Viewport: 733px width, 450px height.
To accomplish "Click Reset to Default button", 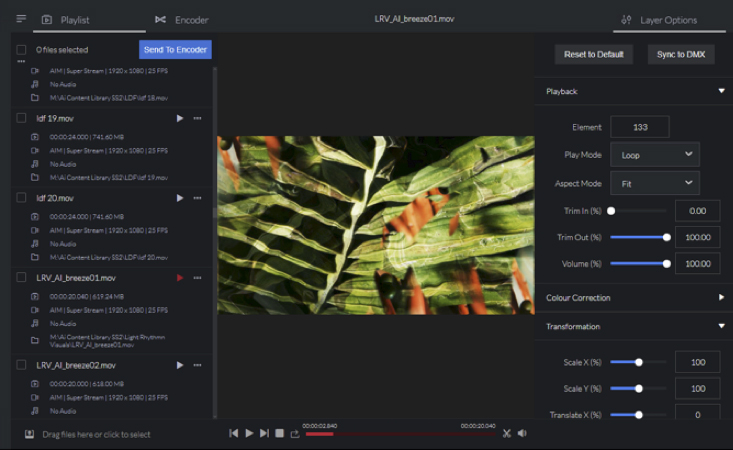I will click(x=594, y=55).
